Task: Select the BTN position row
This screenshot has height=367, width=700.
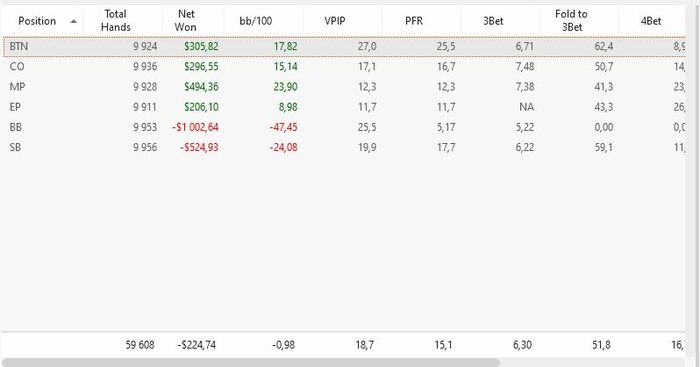Action: tap(344, 46)
